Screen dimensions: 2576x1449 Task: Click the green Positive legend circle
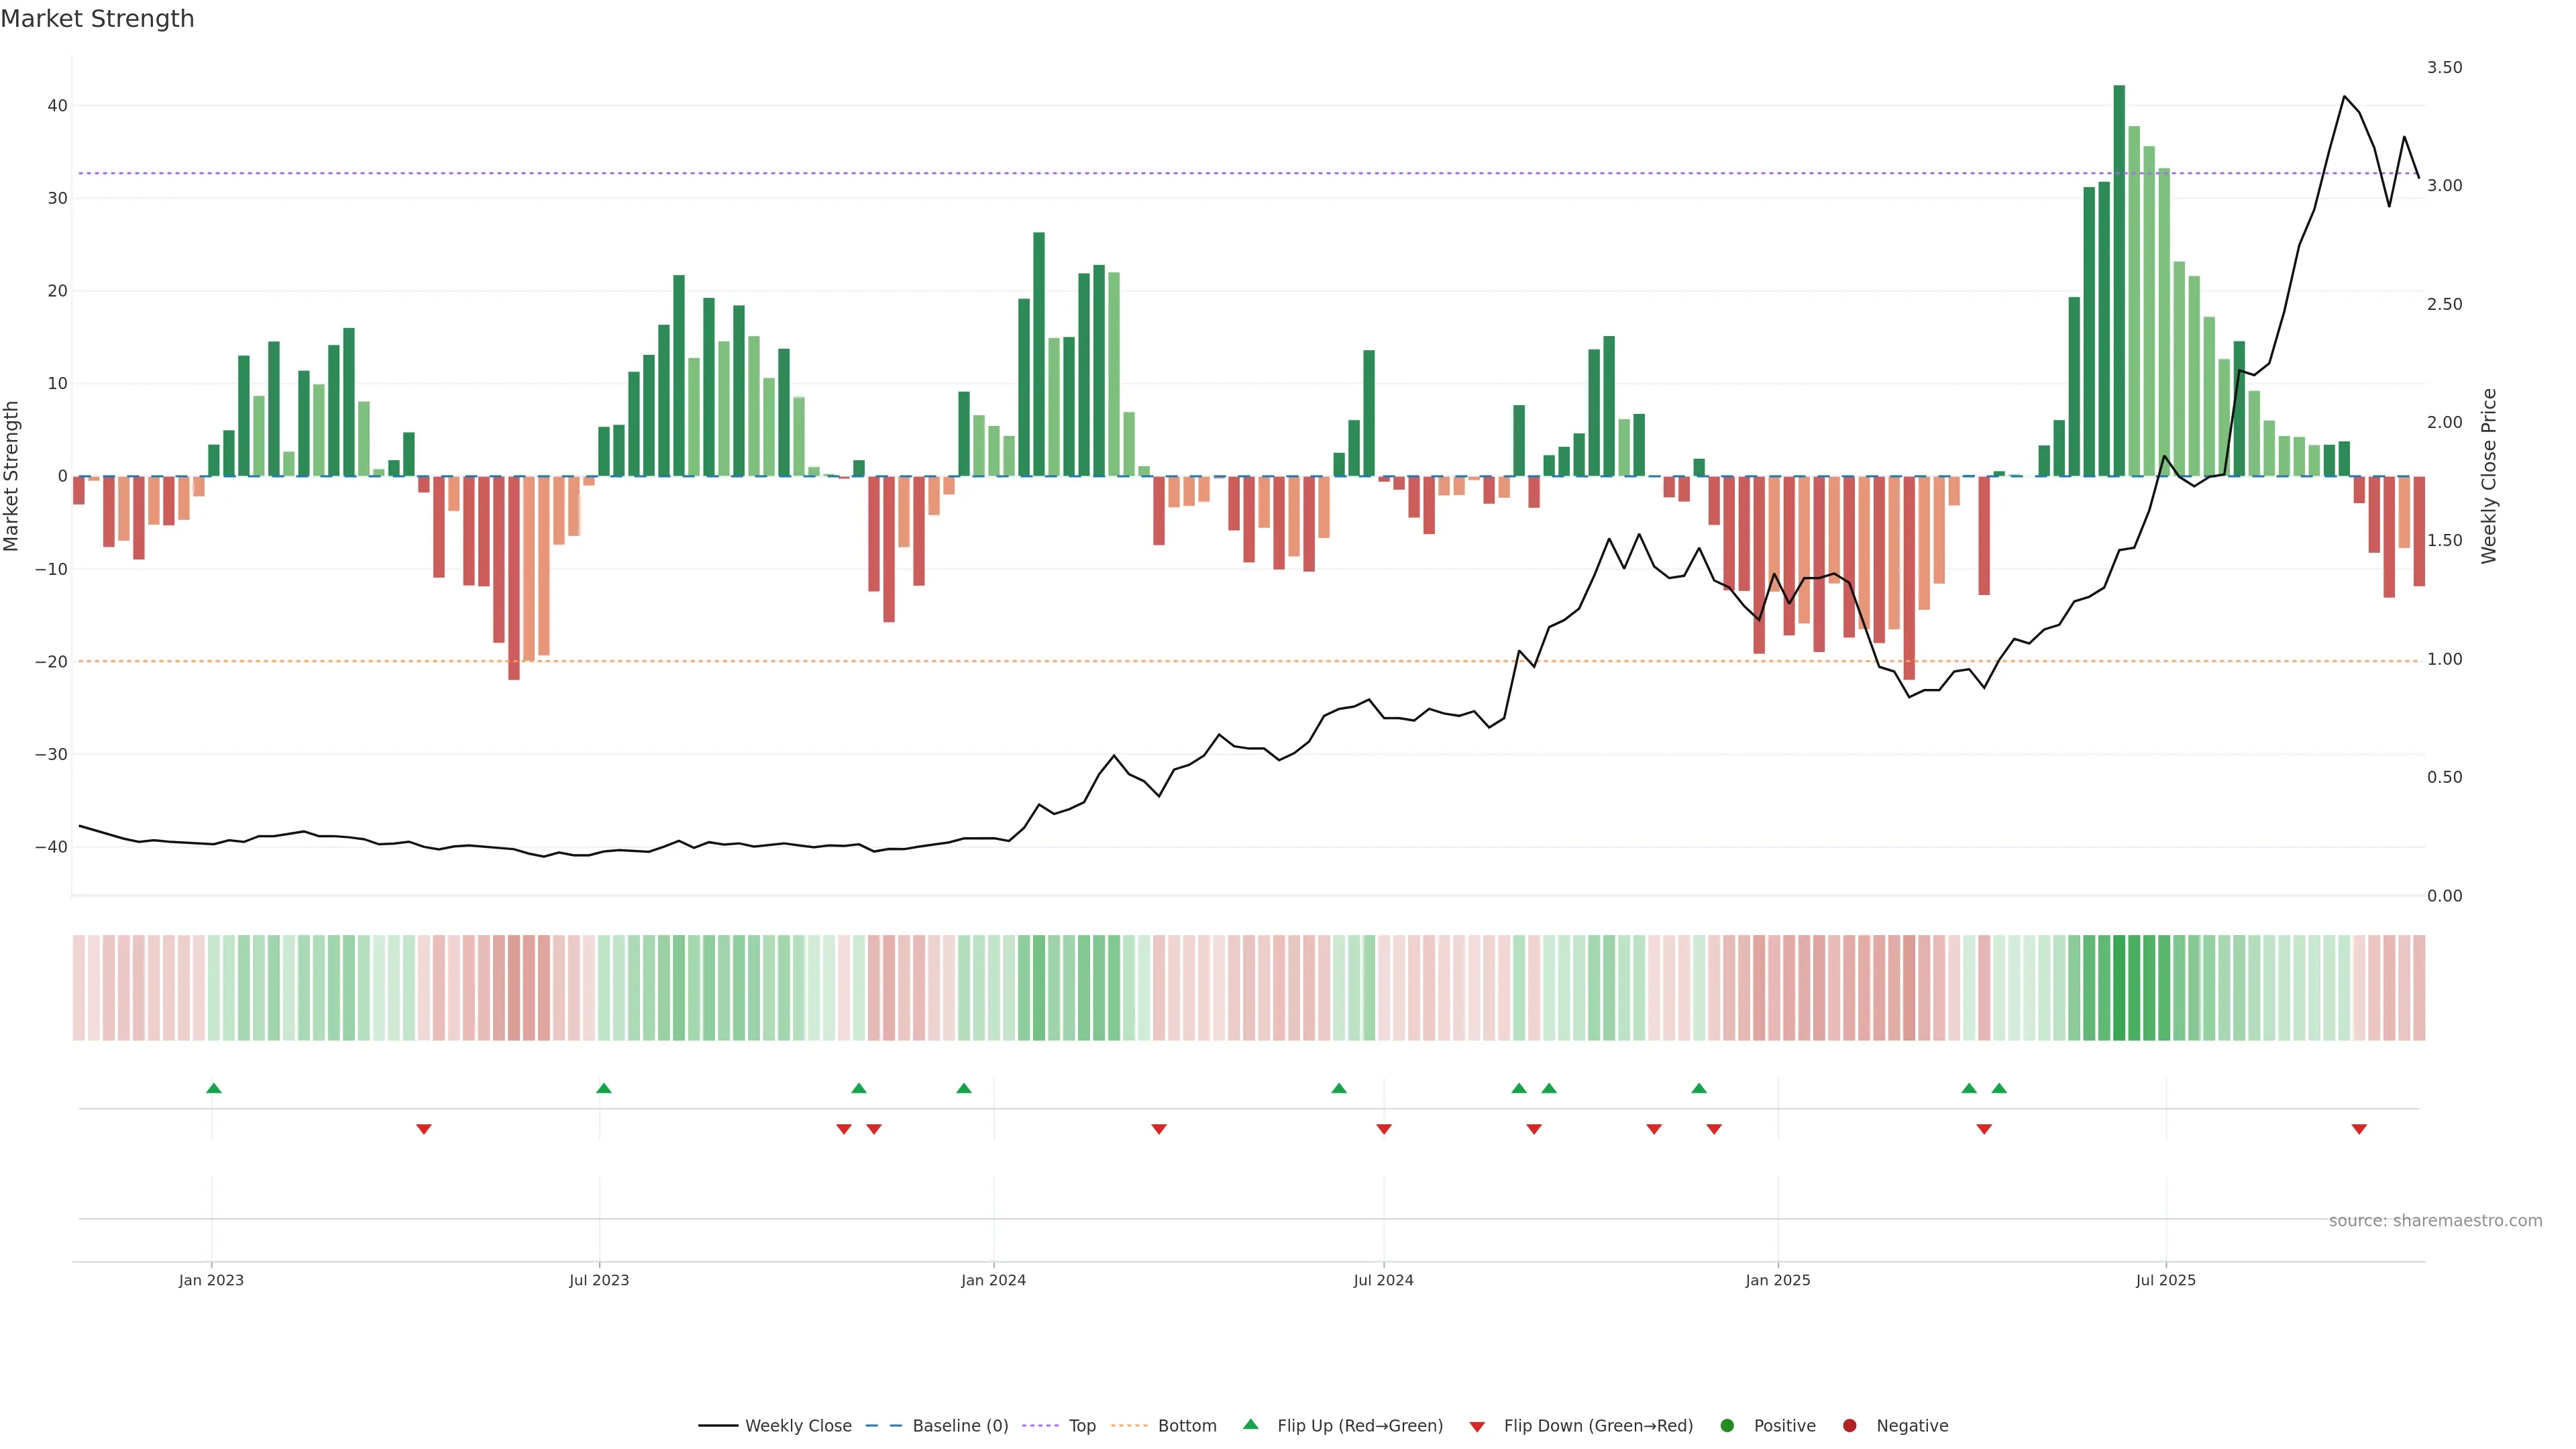pos(1727,1426)
